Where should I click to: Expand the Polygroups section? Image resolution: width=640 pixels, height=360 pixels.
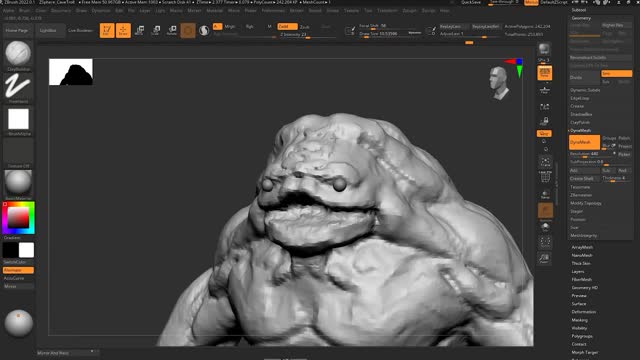point(582,336)
